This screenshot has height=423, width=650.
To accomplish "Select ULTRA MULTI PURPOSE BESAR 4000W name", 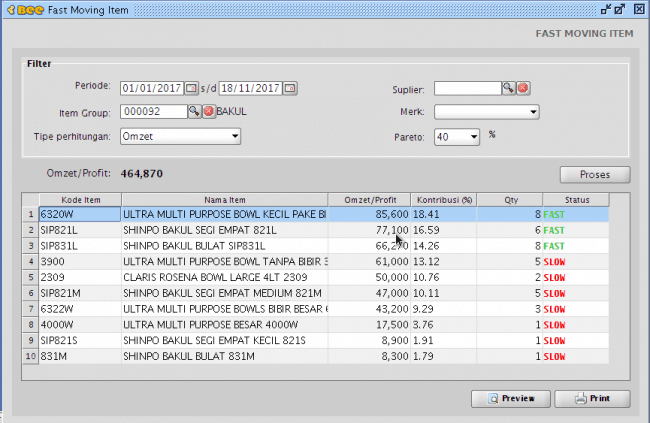I will [225, 325].
